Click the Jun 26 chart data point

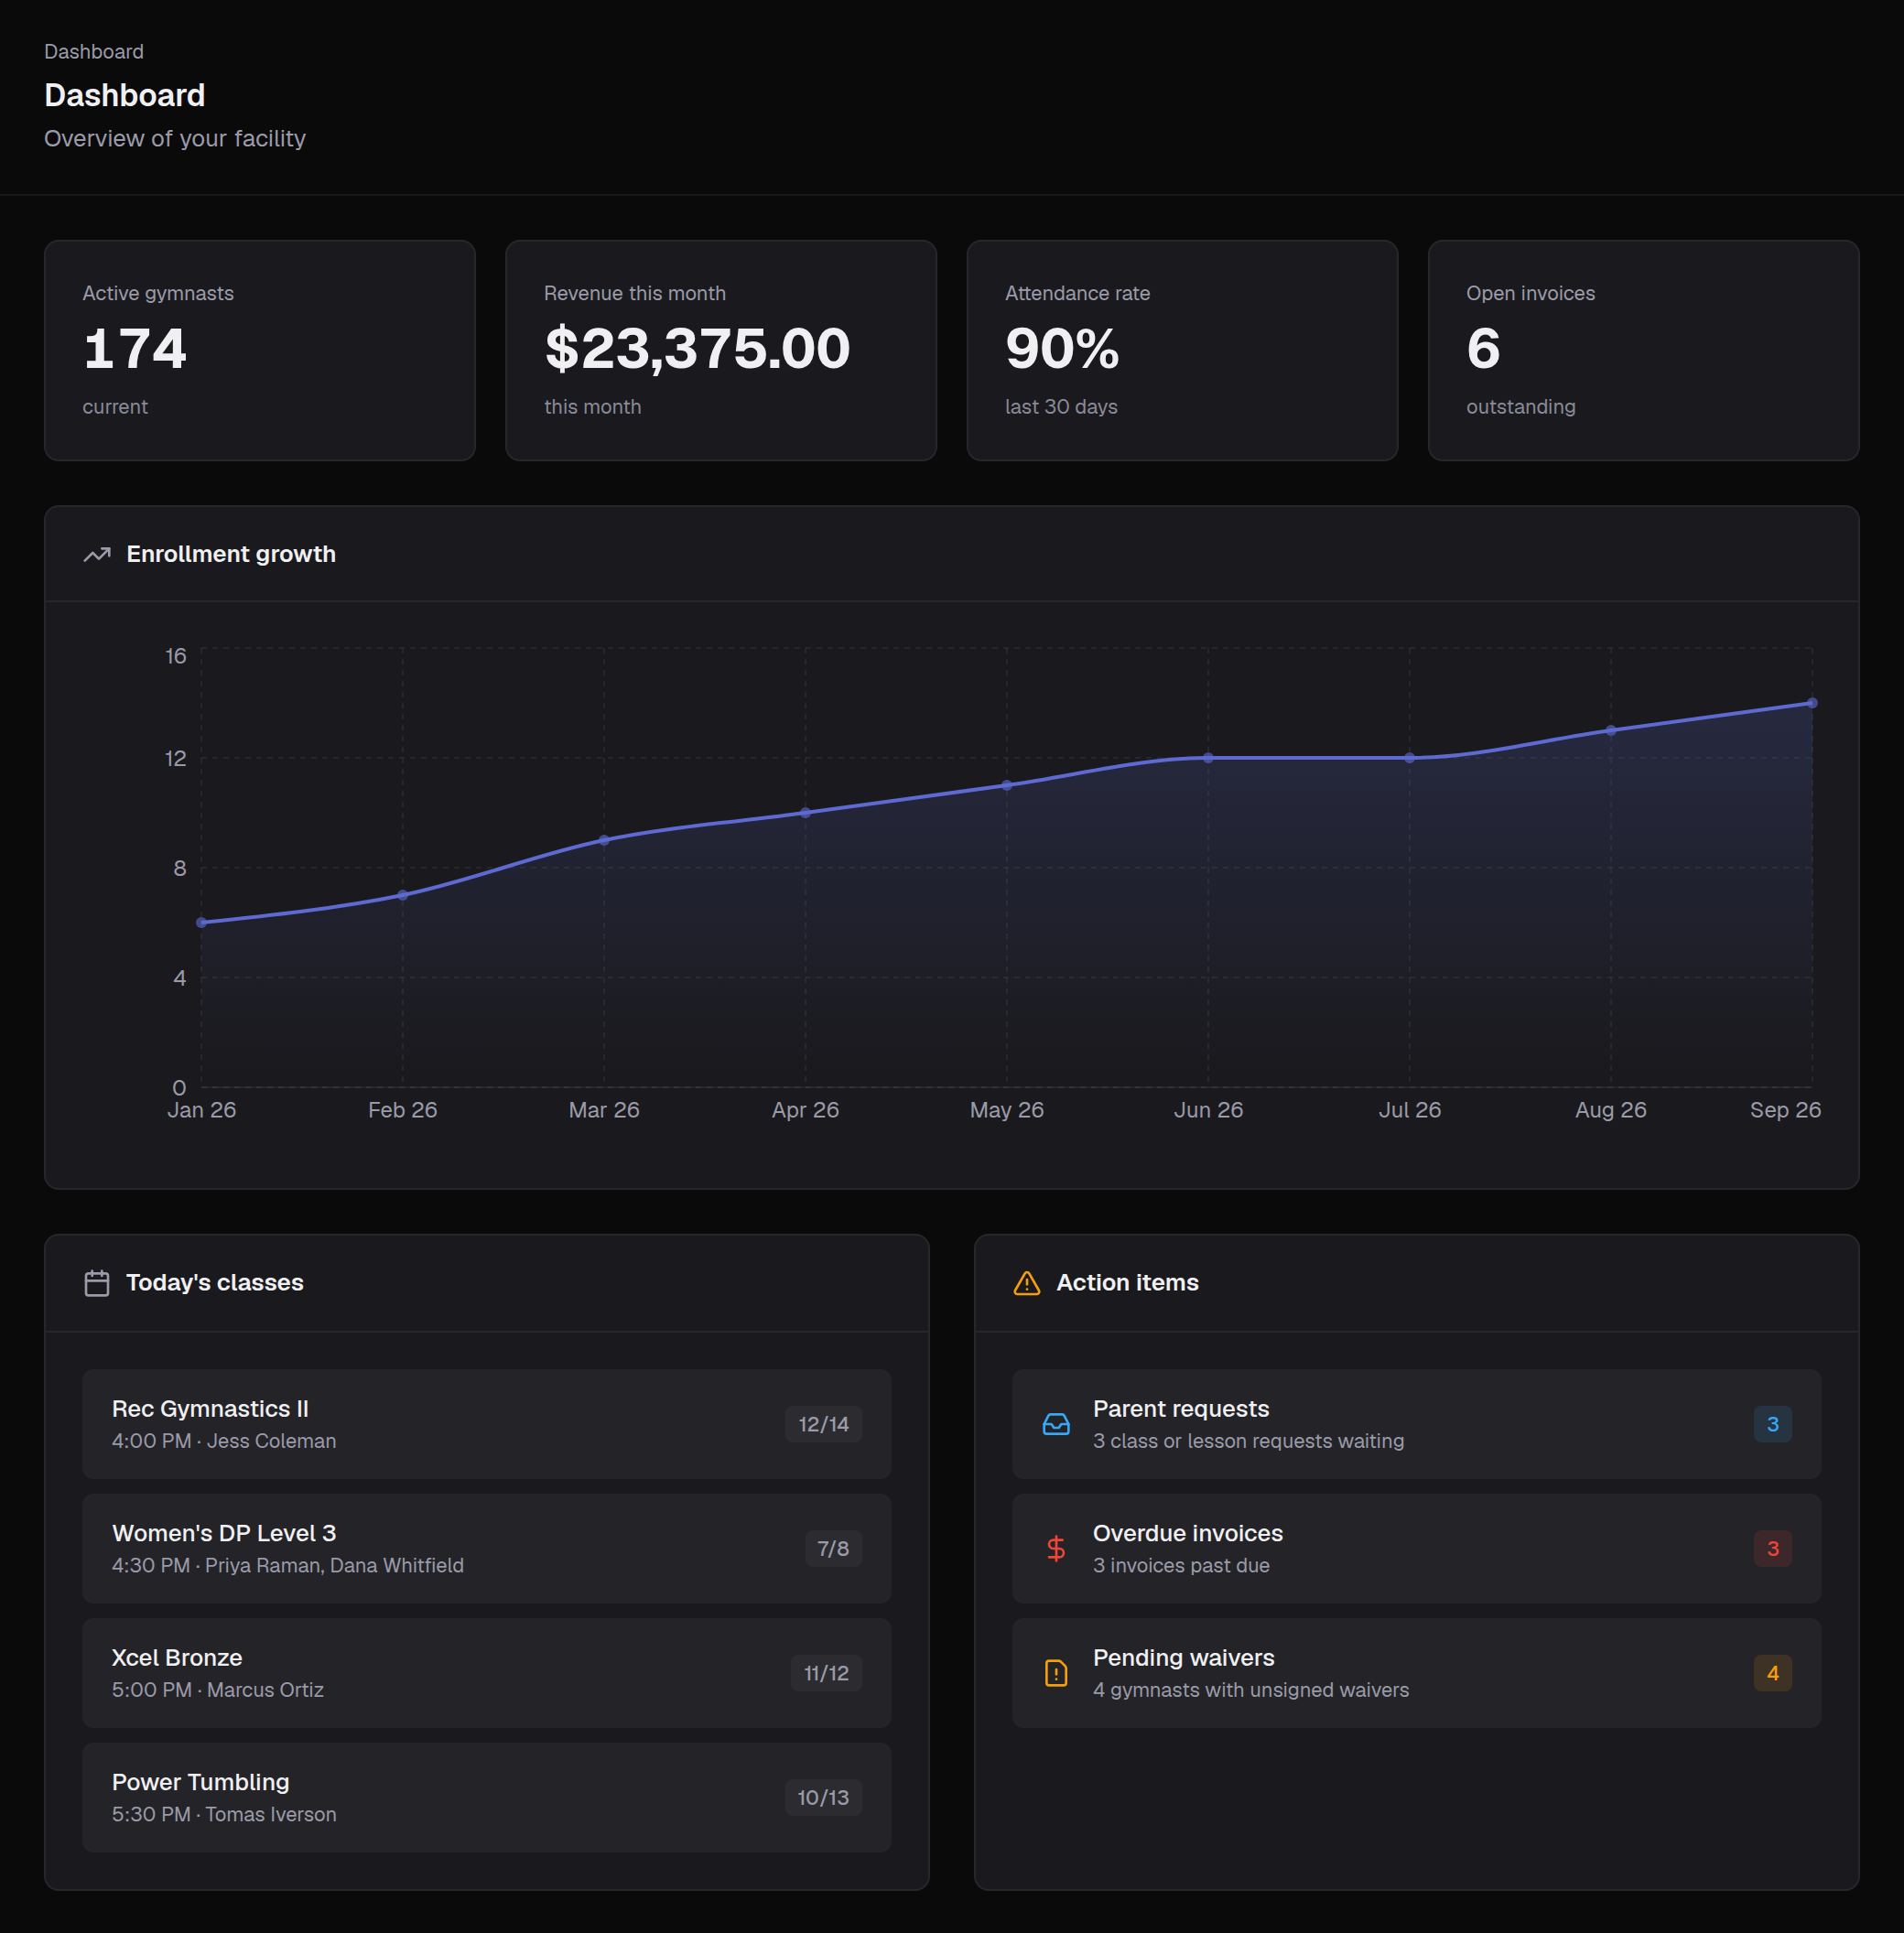1208,758
